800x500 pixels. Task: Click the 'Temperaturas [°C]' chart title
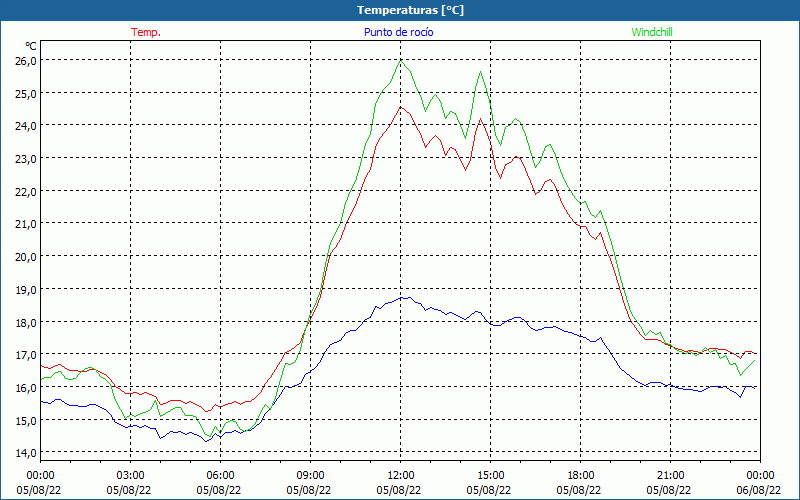click(x=410, y=10)
